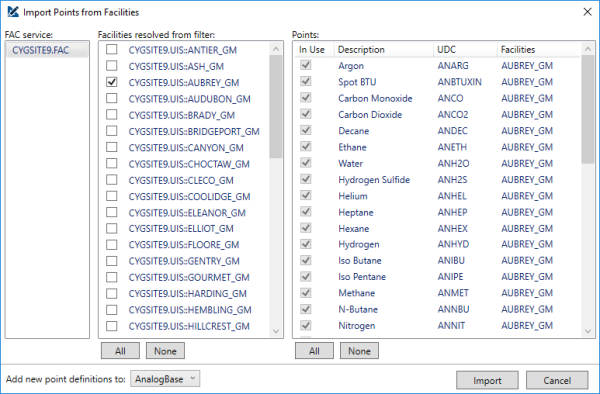This screenshot has width=600, height=394.
Task: Click the ANNBU UDC cell
Action: coord(453,309)
